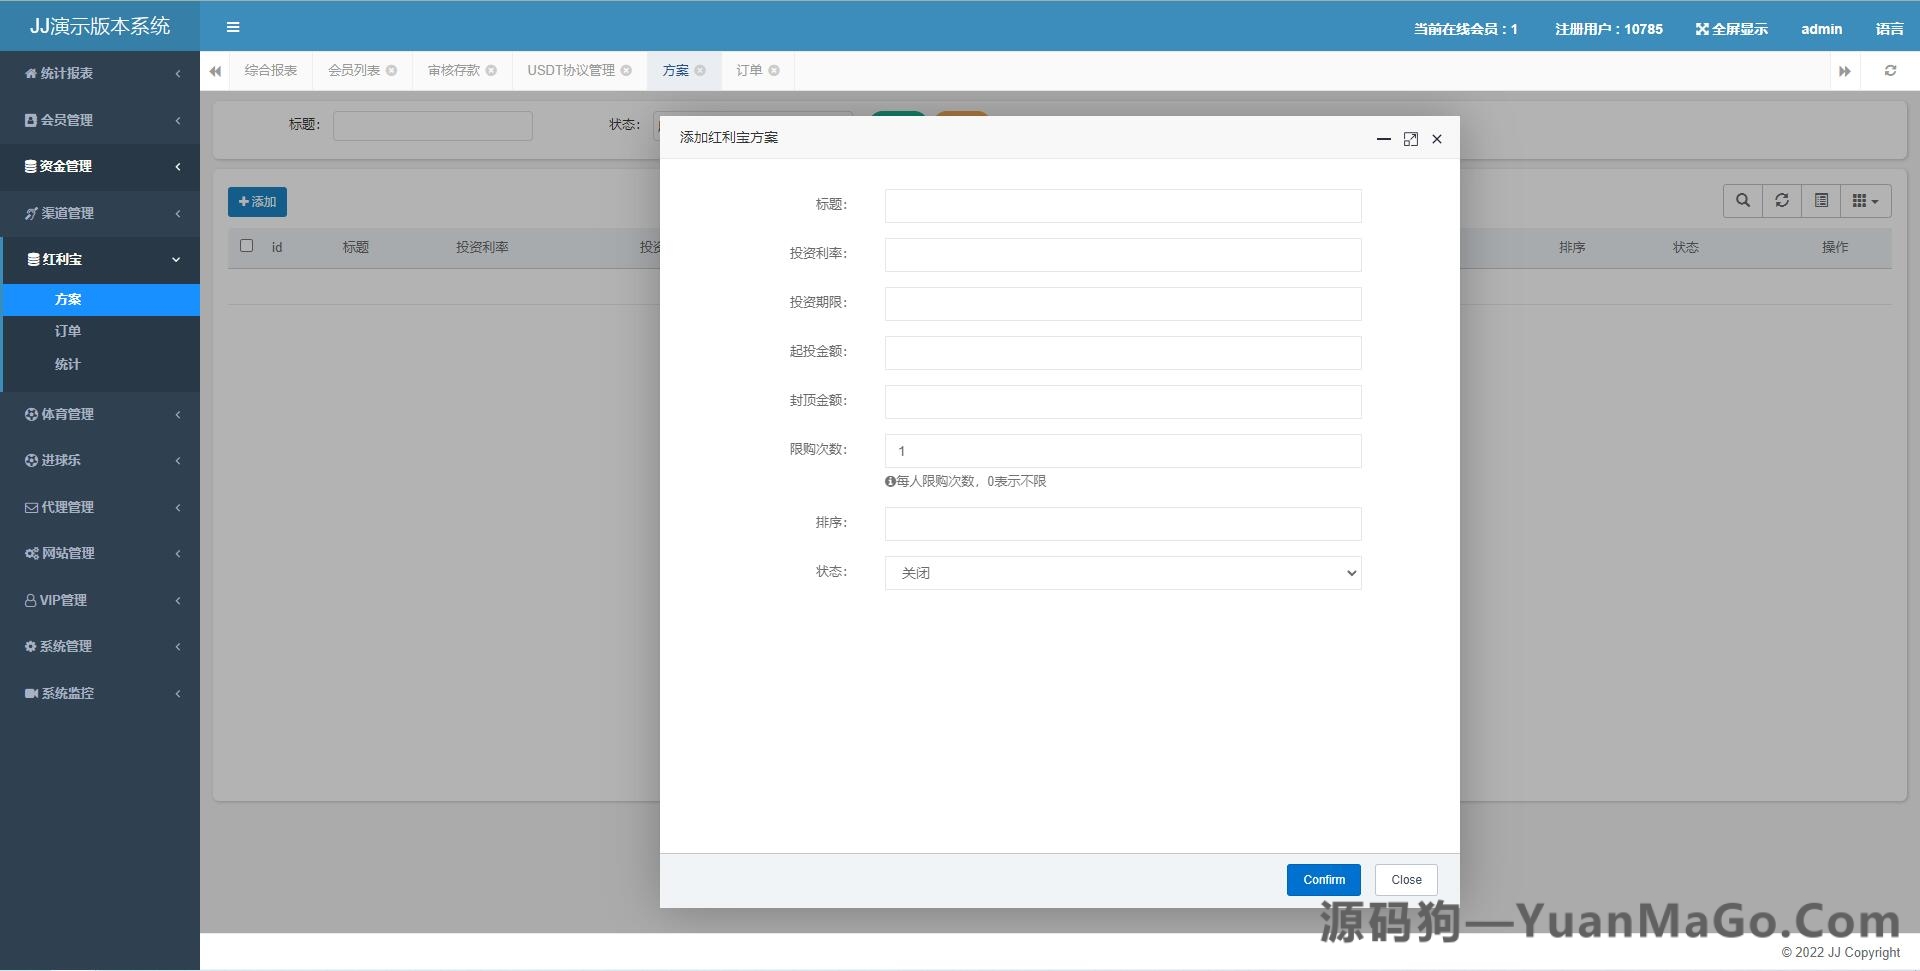Expand the 资金管理 sidebar menu
This screenshot has width=1920, height=971.
100,166
